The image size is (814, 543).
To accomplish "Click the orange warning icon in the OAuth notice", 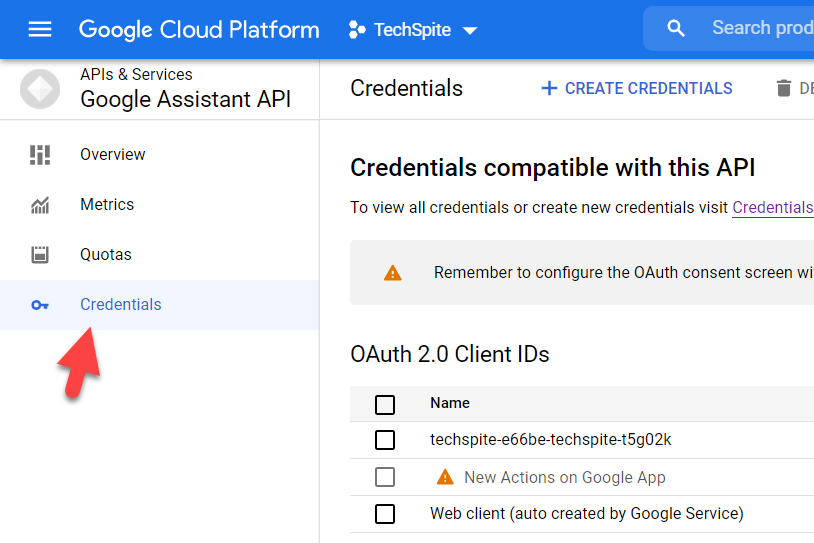I will [x=393, y=273].
